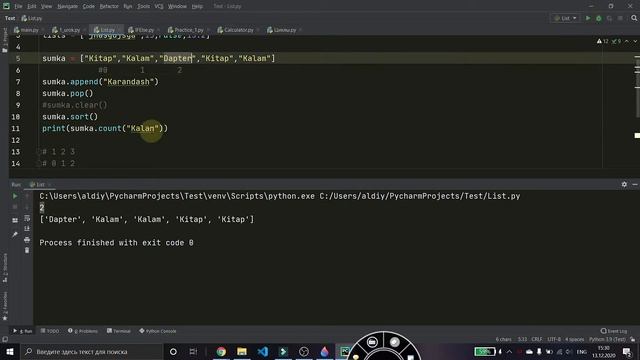
Task: Go to next highlighted error arrow
Action: coord(635,41)
